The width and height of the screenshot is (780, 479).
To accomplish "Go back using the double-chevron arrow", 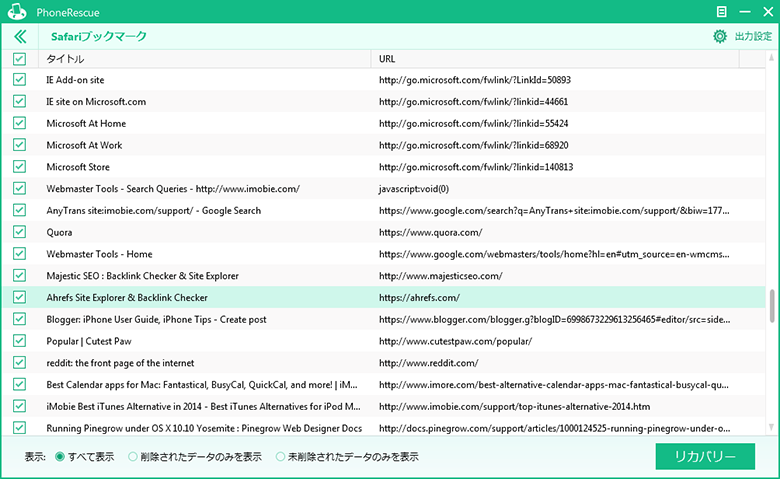I will (20, 36).
